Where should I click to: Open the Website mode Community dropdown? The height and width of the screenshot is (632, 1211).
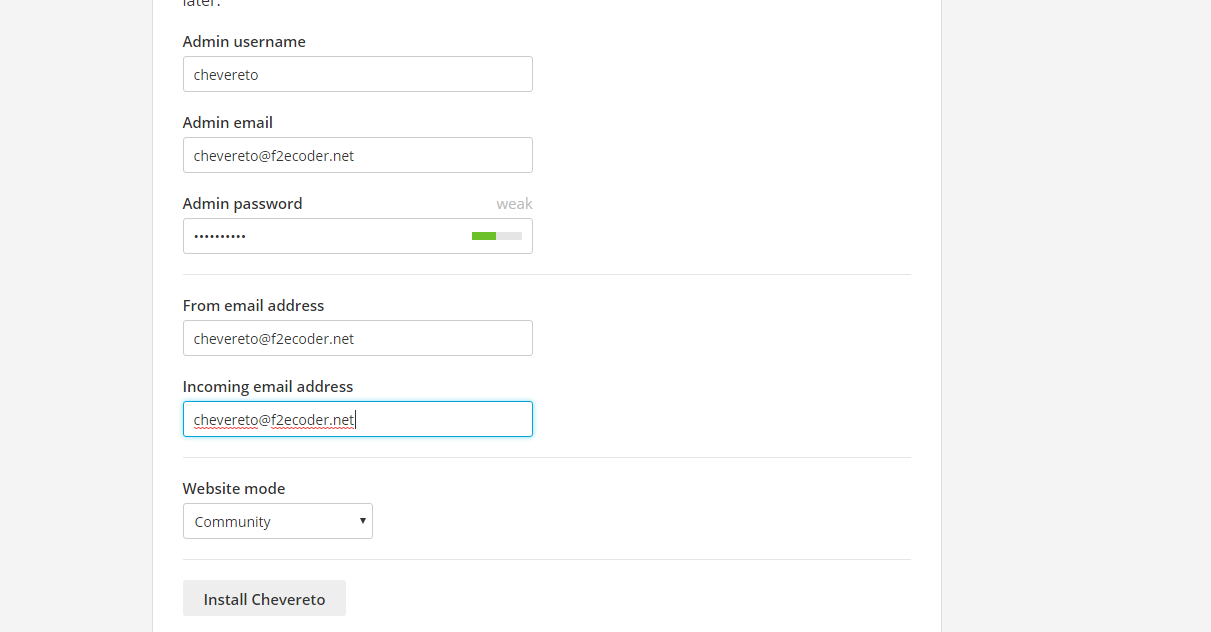(x=277, y=521)
